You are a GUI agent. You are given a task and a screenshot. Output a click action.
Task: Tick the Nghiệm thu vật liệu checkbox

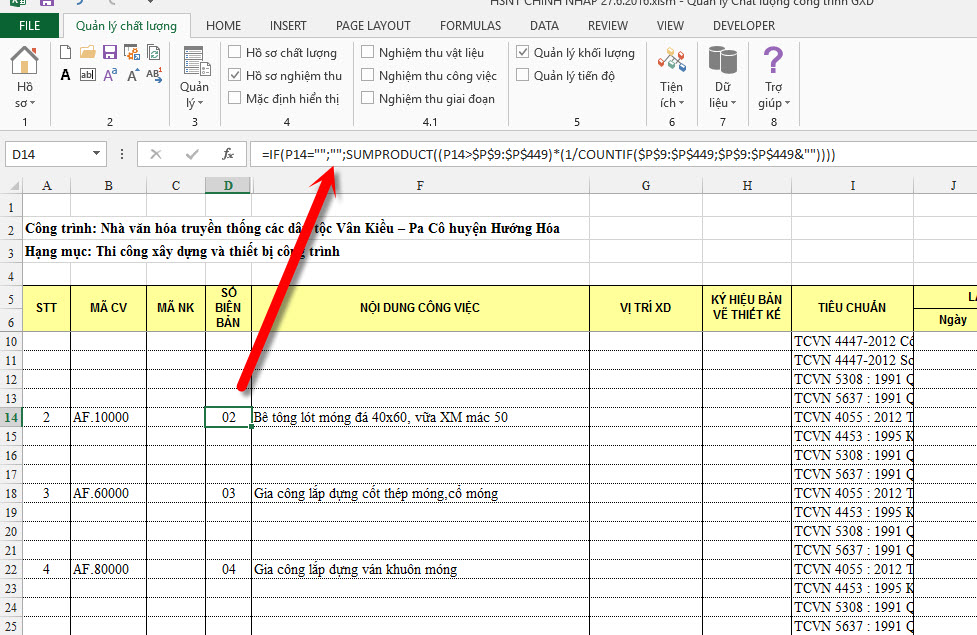point(368,52)
